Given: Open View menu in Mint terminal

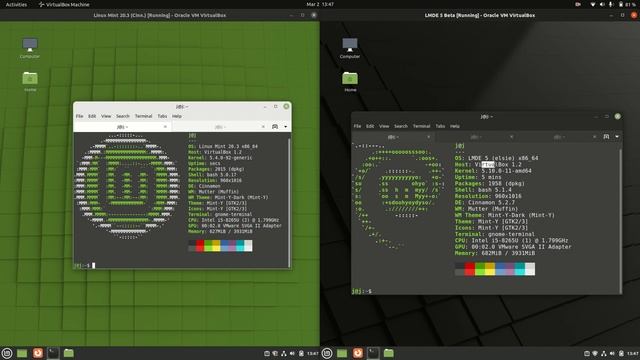Looking at the screenshot, I should click(x=106, y=116).
